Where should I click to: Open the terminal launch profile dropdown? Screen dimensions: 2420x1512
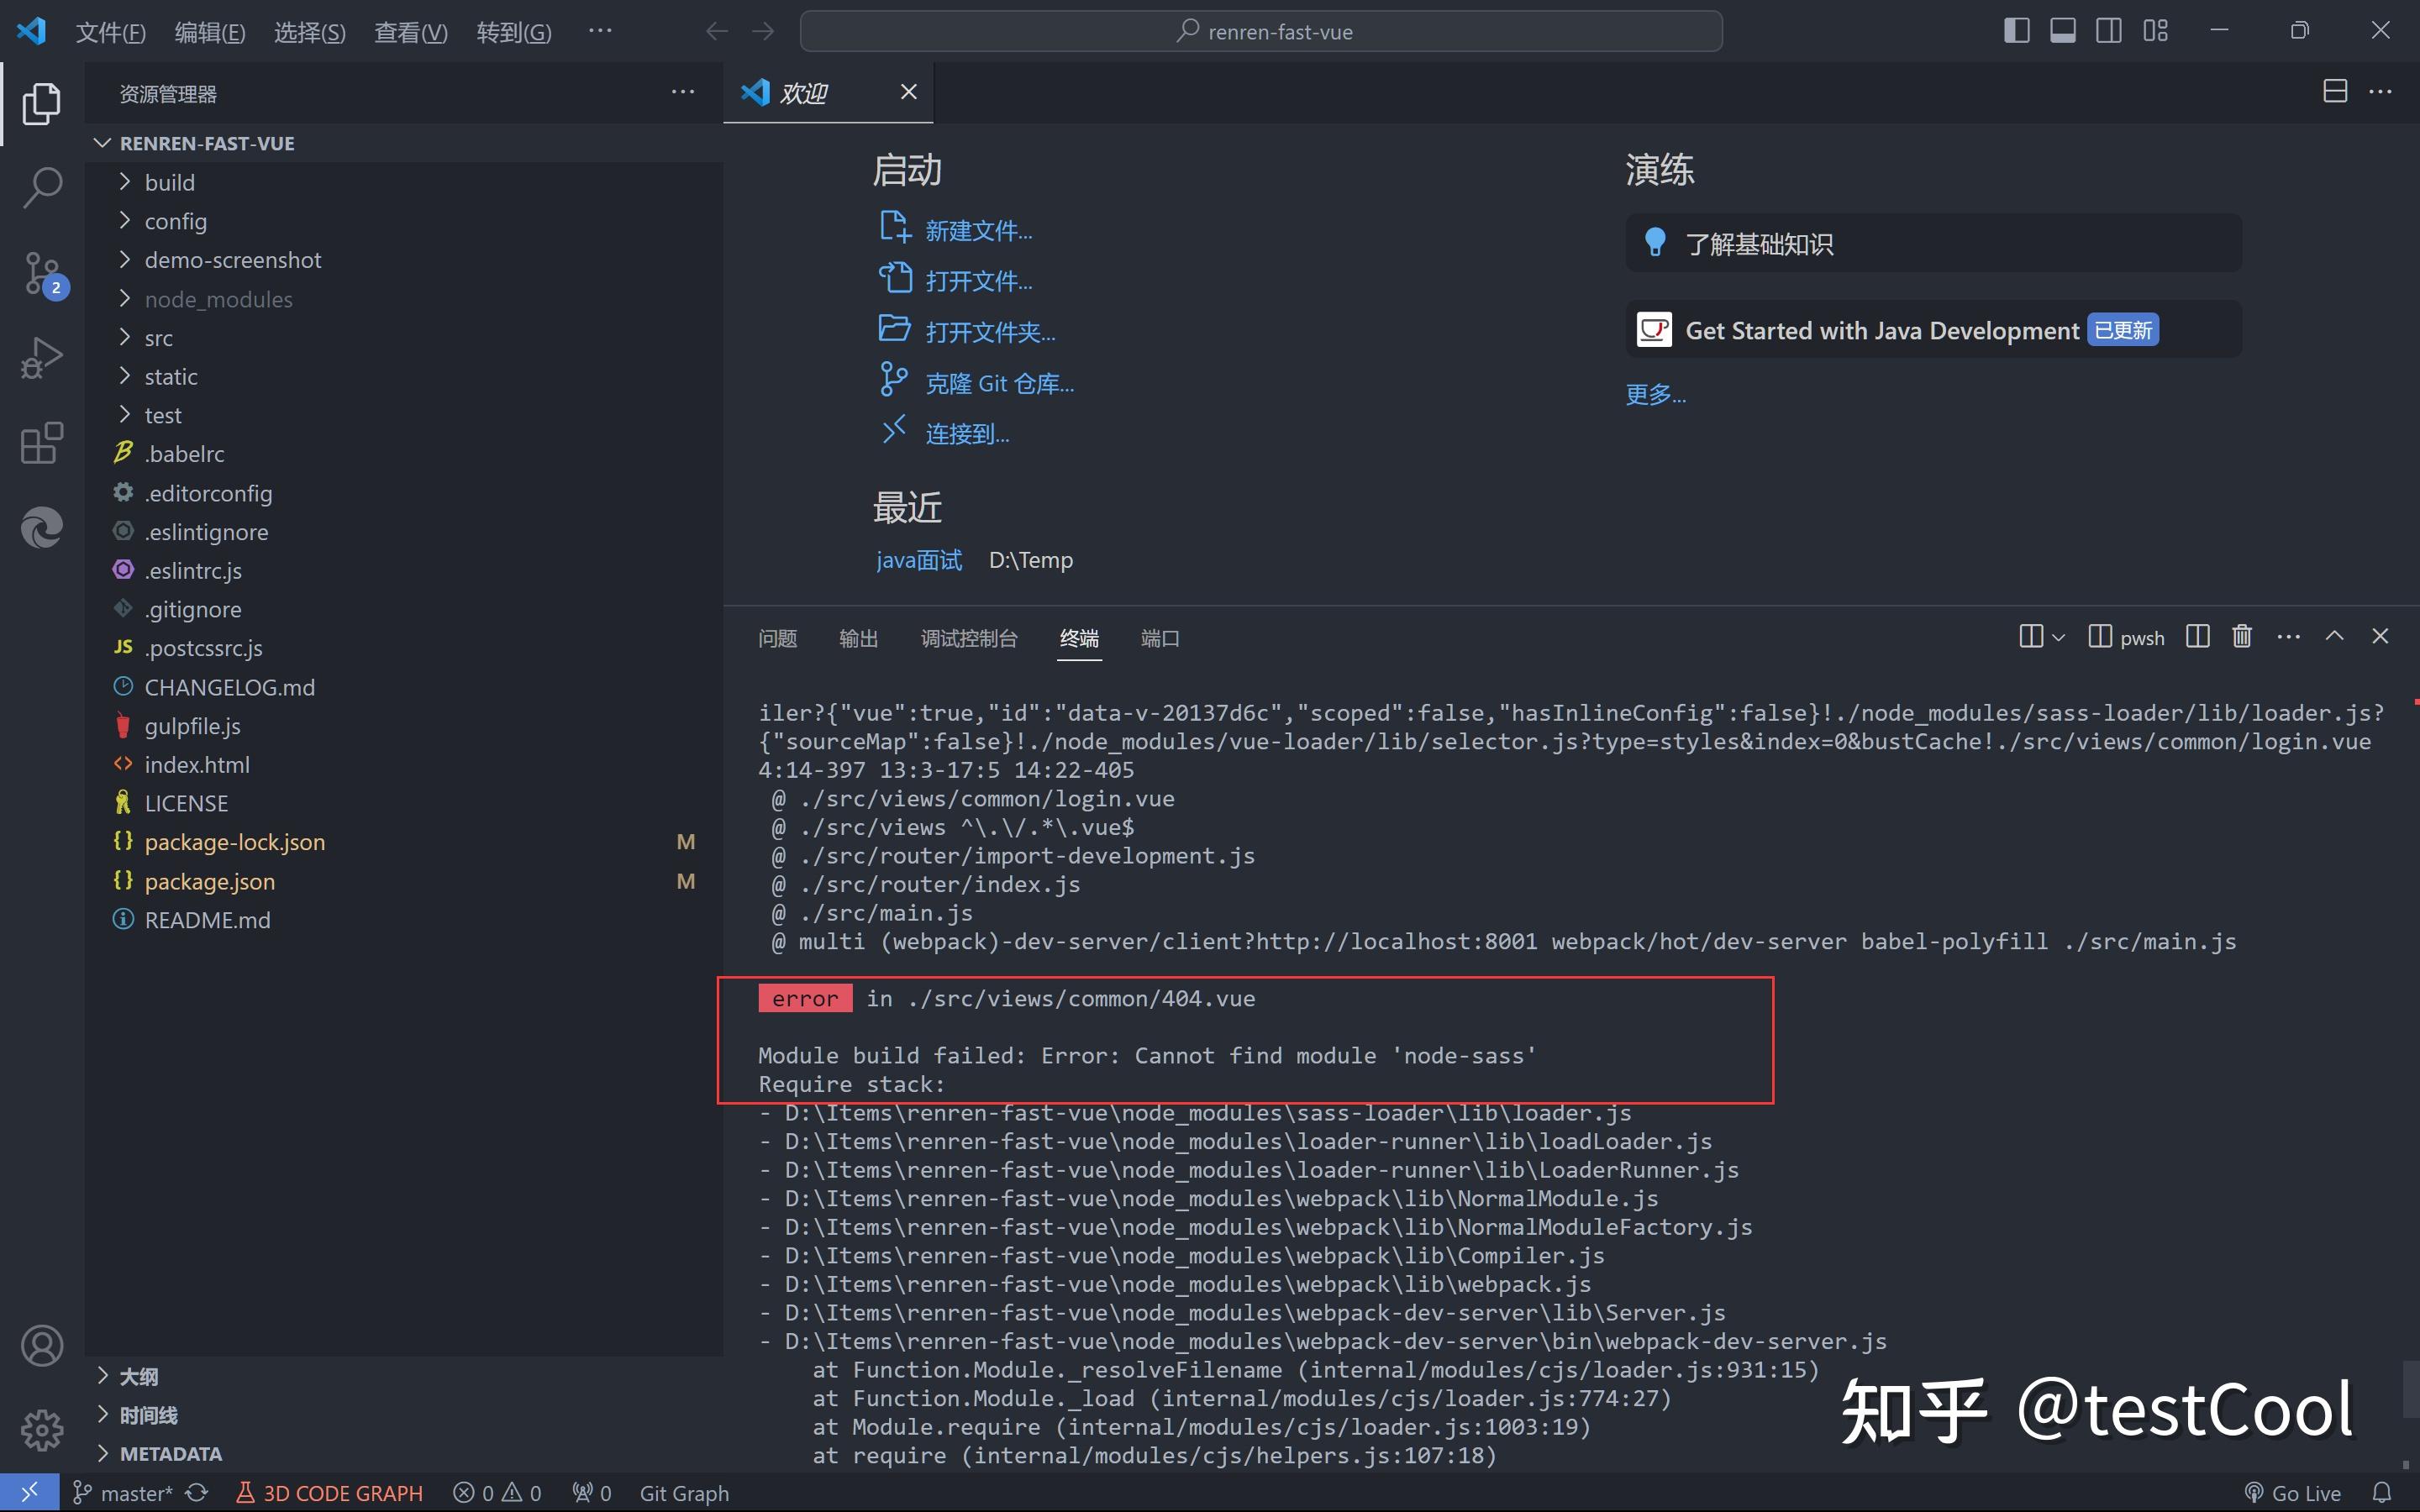click(2058, 637)
